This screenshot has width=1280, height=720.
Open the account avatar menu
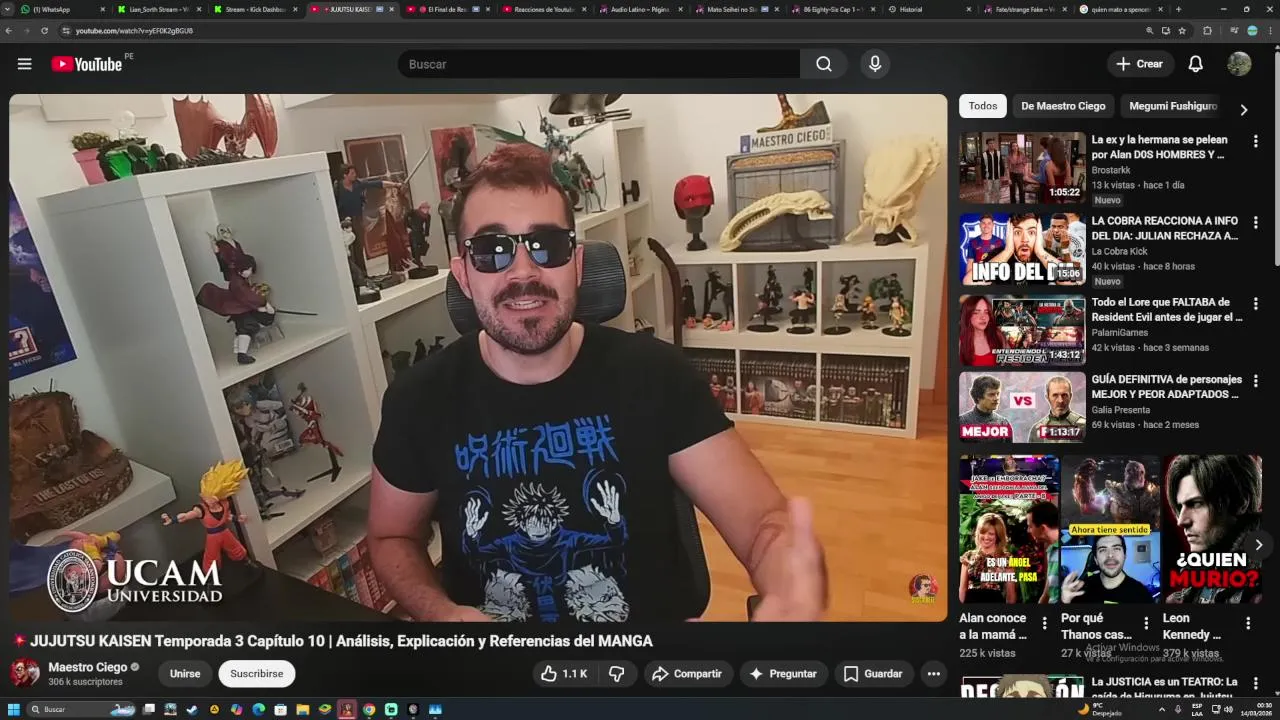pos(1239,64)
